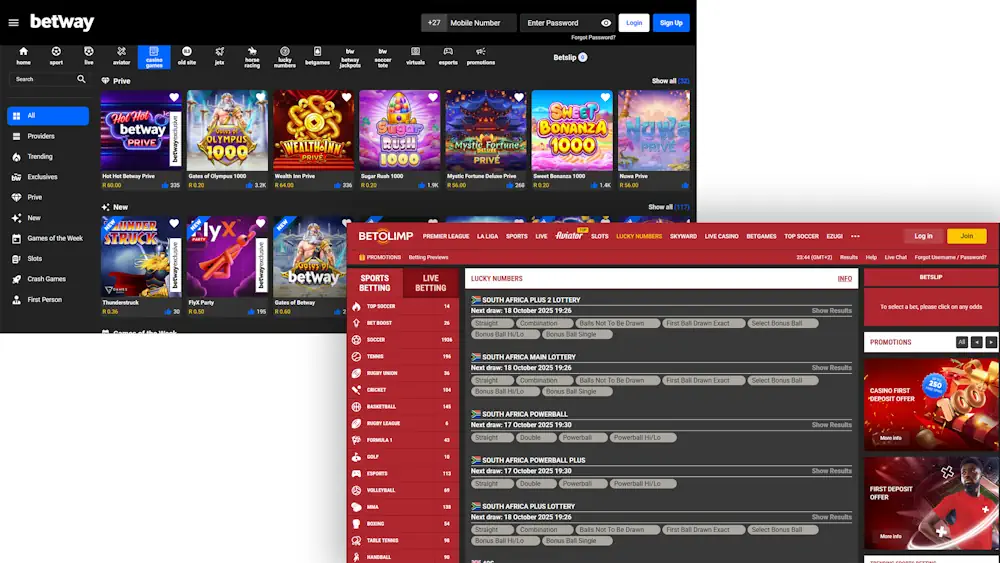This screenshot has height=563, width=1000.
Task: Open the Betway hamburger menu
Action: (x=13, y=23)
